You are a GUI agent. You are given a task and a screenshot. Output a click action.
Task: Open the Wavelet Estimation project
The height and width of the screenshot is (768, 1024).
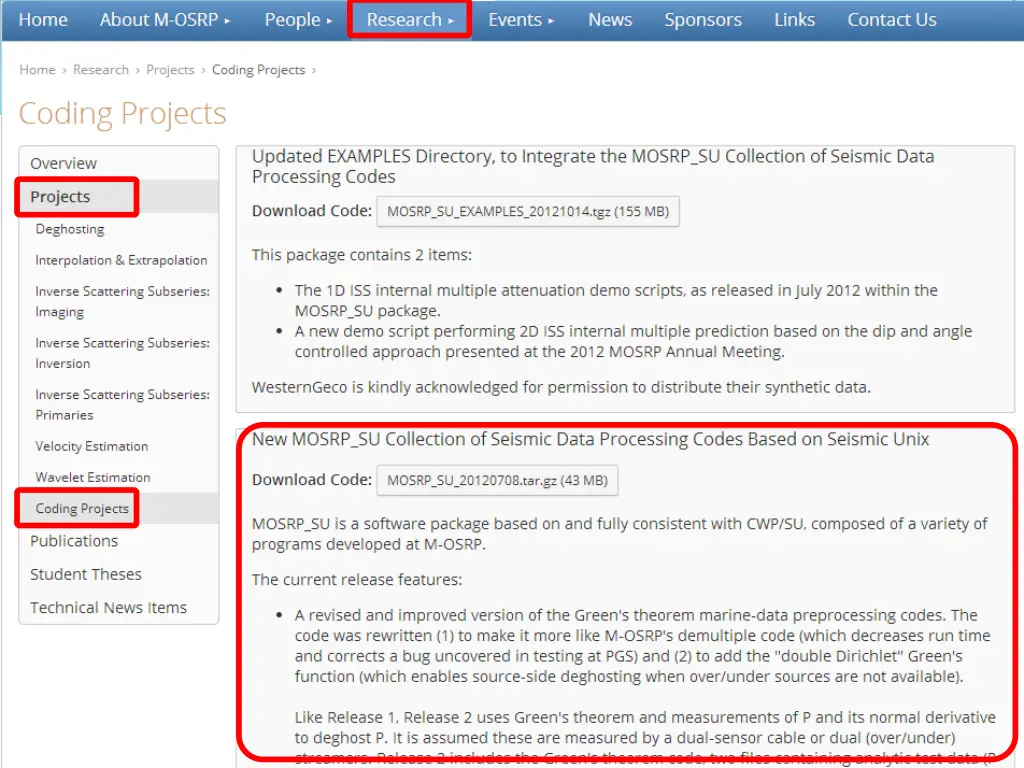tap(93, 478)
